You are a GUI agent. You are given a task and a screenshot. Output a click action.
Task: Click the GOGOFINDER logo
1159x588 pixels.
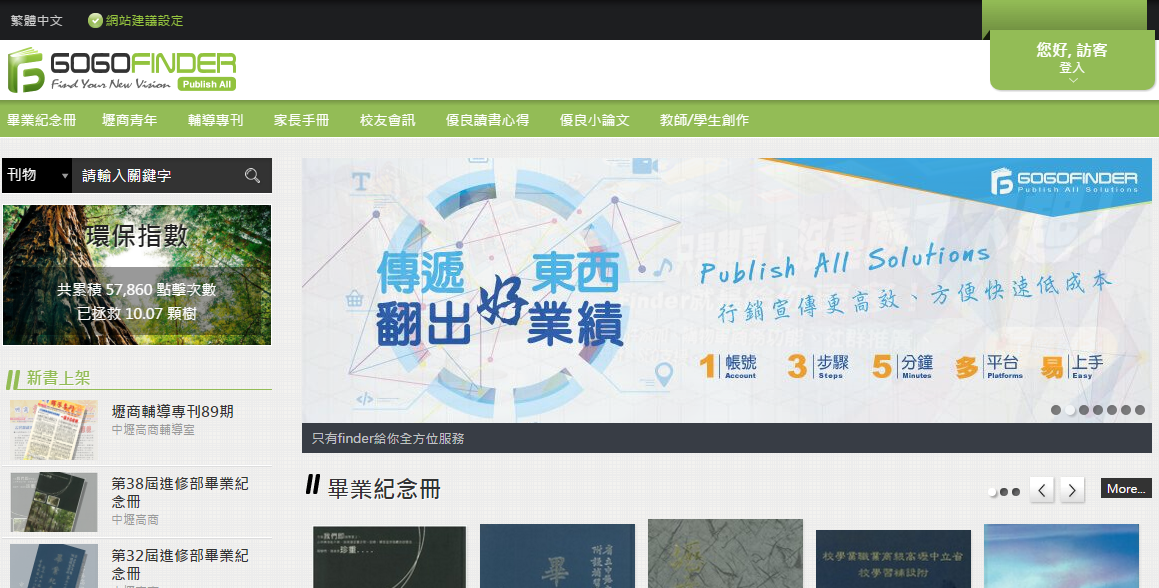pyautogui.click(x=122, y=70)
